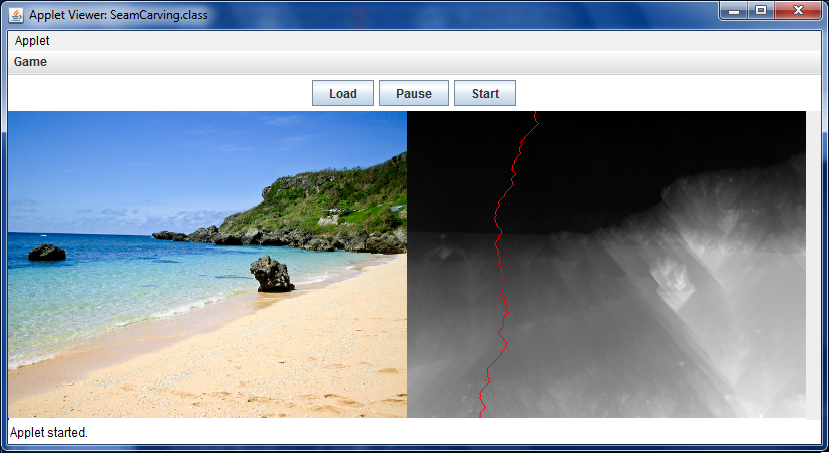The width and height of the screenshot is (831, 453).
Task: Maximize the Applet Viewer window
Action: (x=762, y=10)
